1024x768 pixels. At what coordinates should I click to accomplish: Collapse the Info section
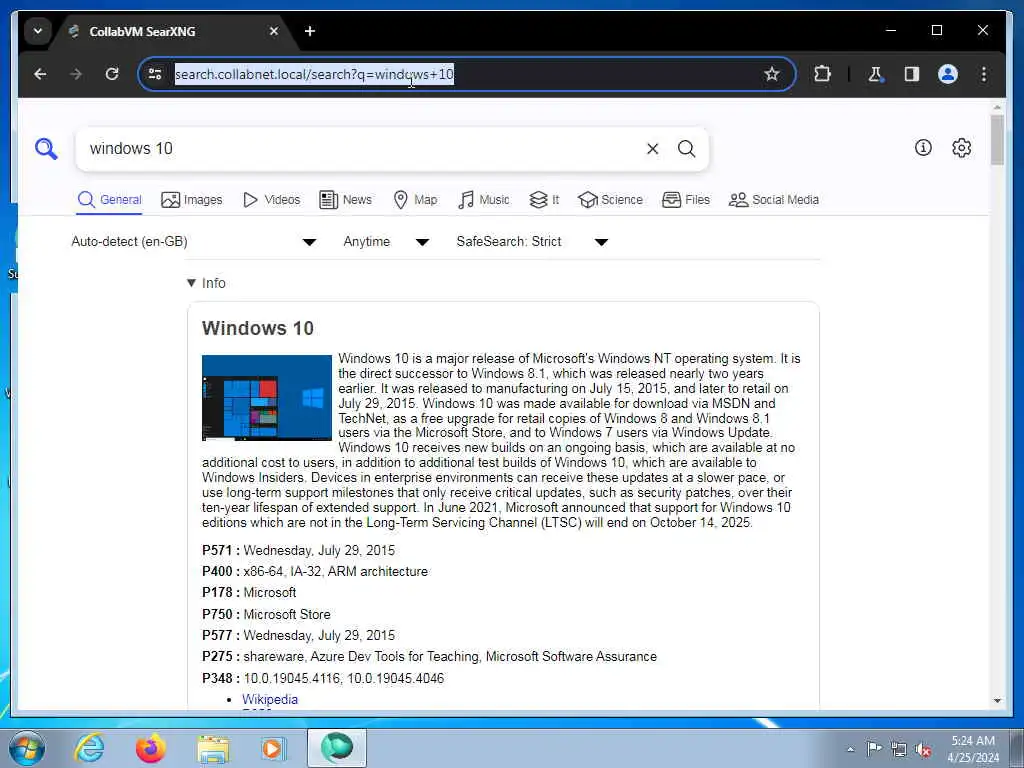coord(206,283)
